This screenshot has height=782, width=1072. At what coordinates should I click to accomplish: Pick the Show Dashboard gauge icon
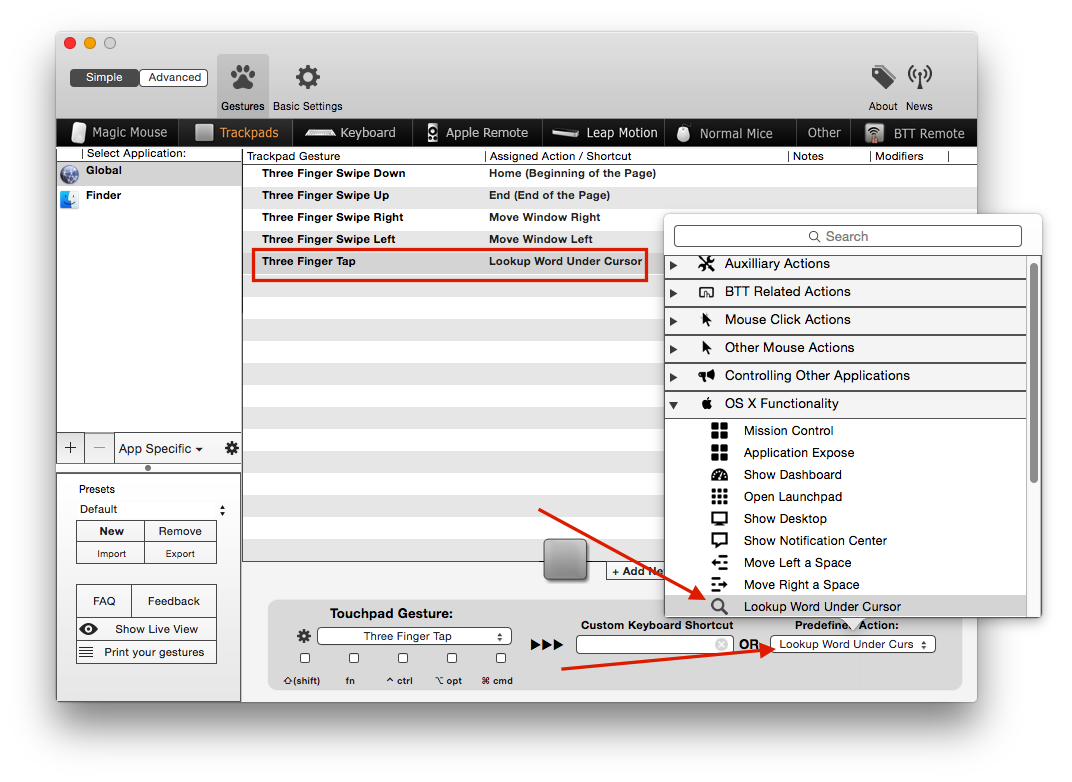719,474
